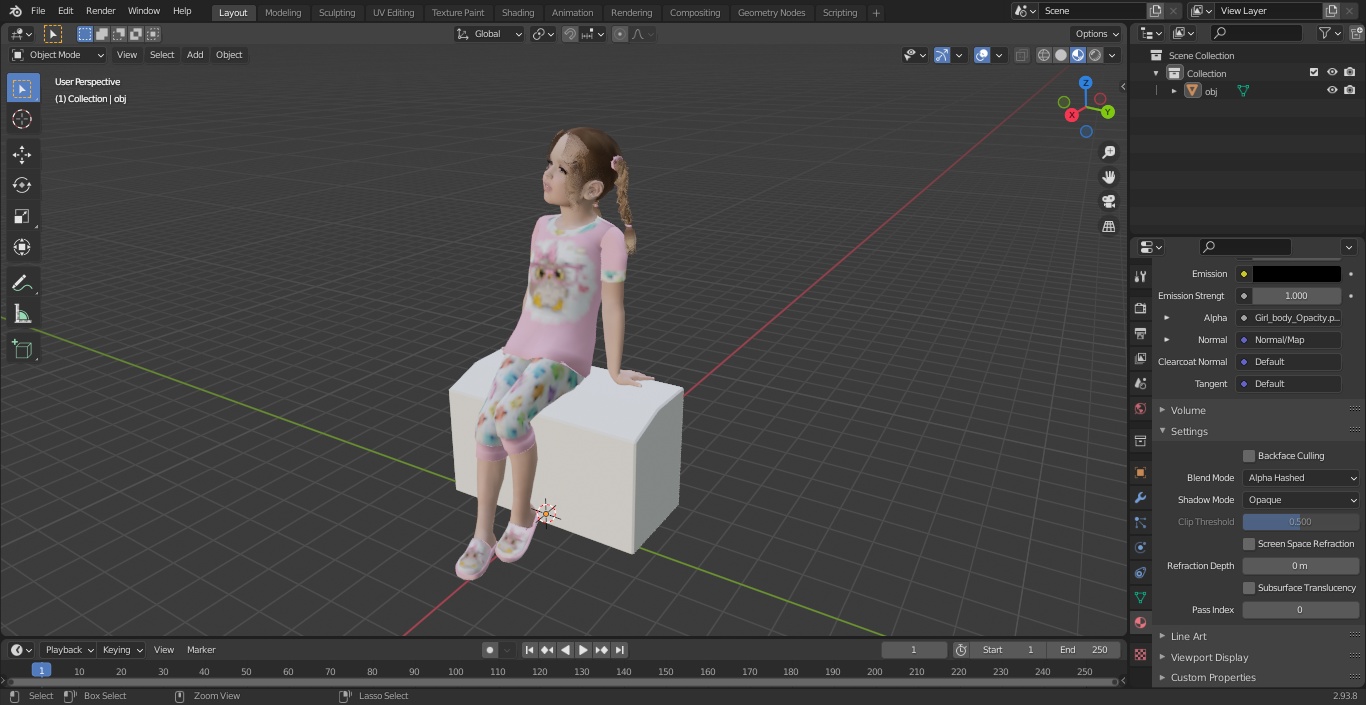The image size is (1366, 705).
Task: Disable obj in renders via camera icon
Action: [1350, 90]
